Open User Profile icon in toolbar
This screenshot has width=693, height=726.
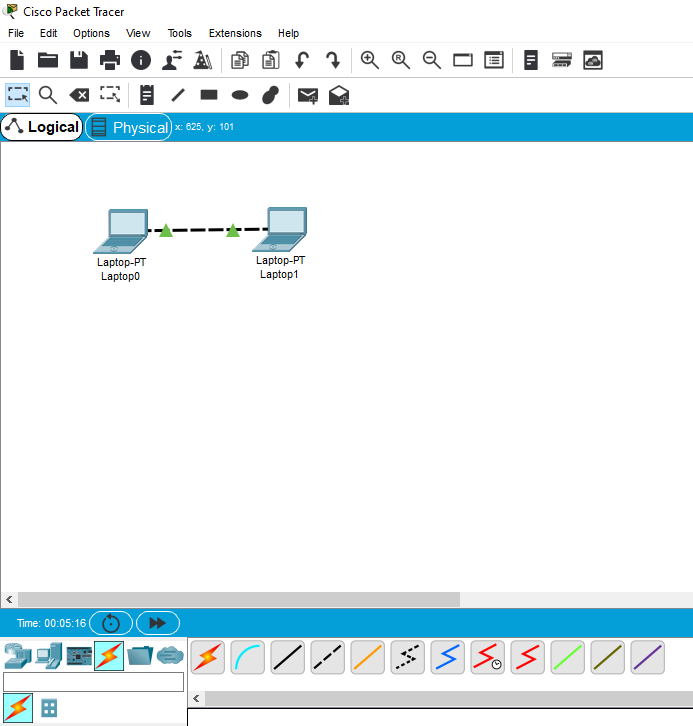[172, 60]
